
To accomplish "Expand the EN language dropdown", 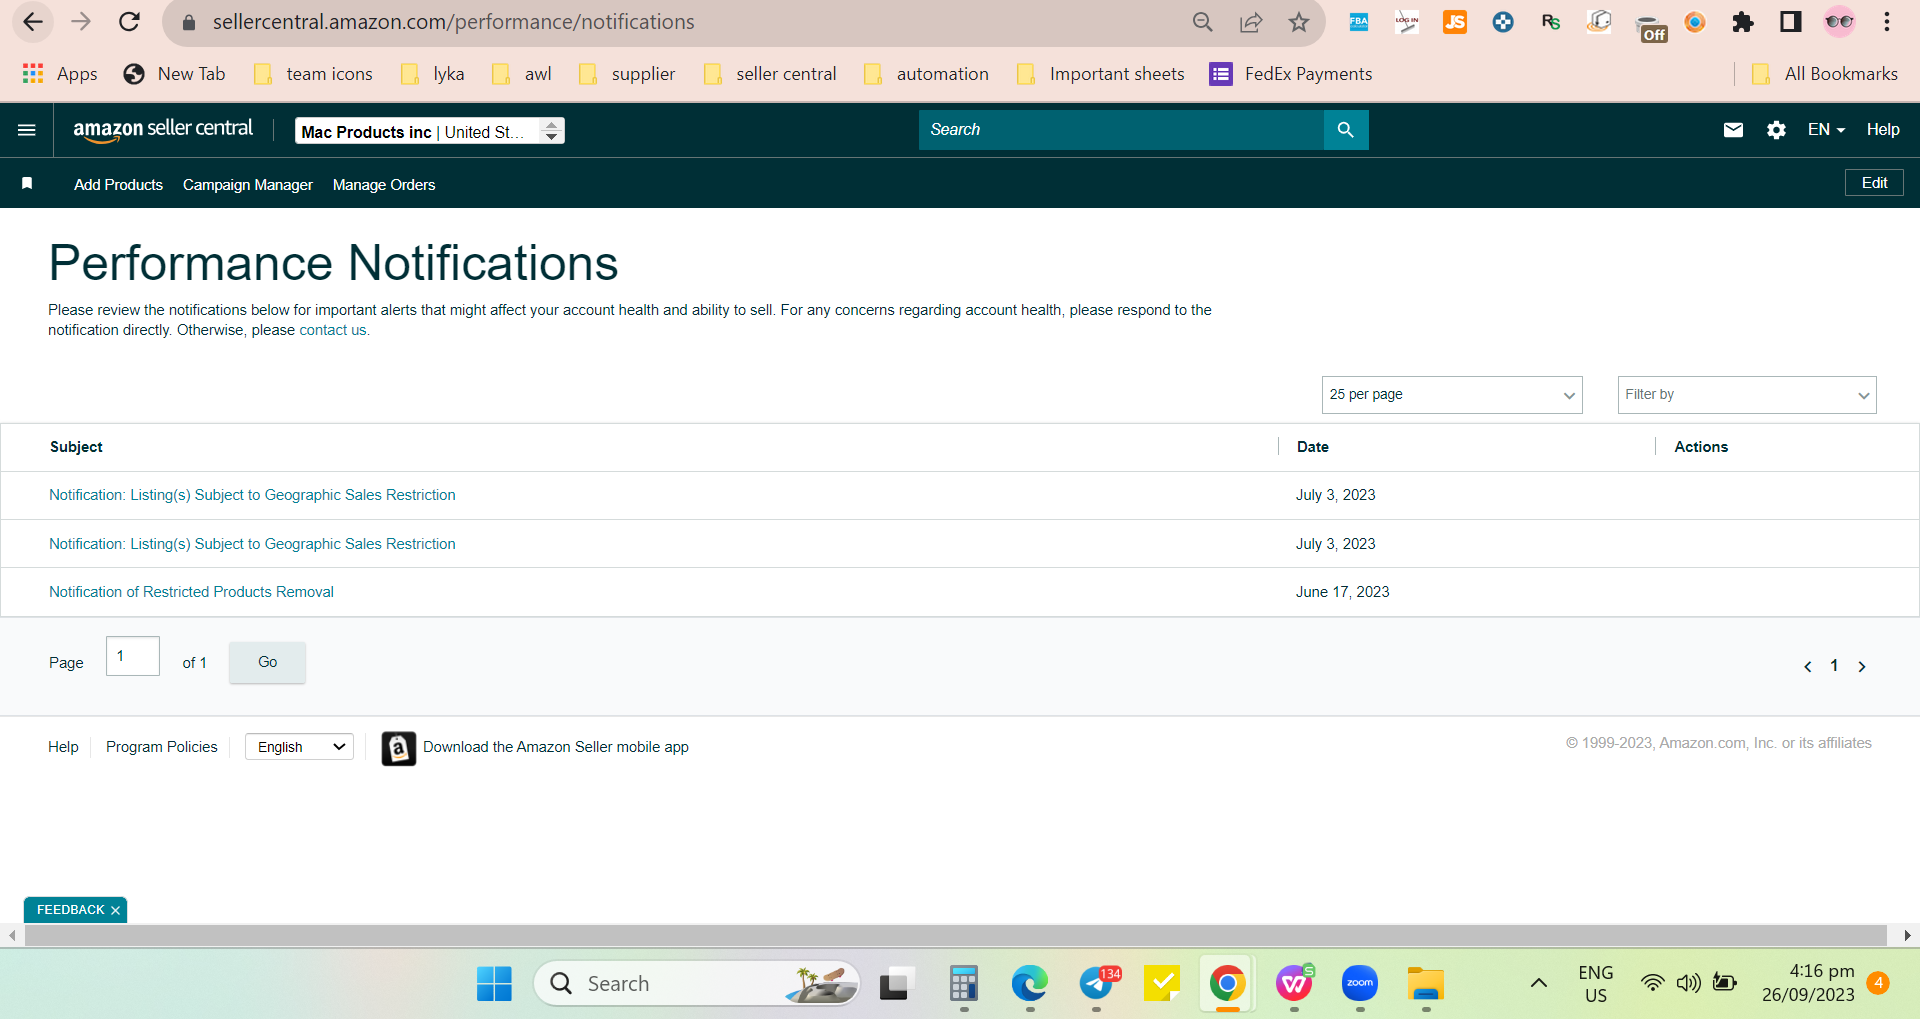I will pos(1826,130).
